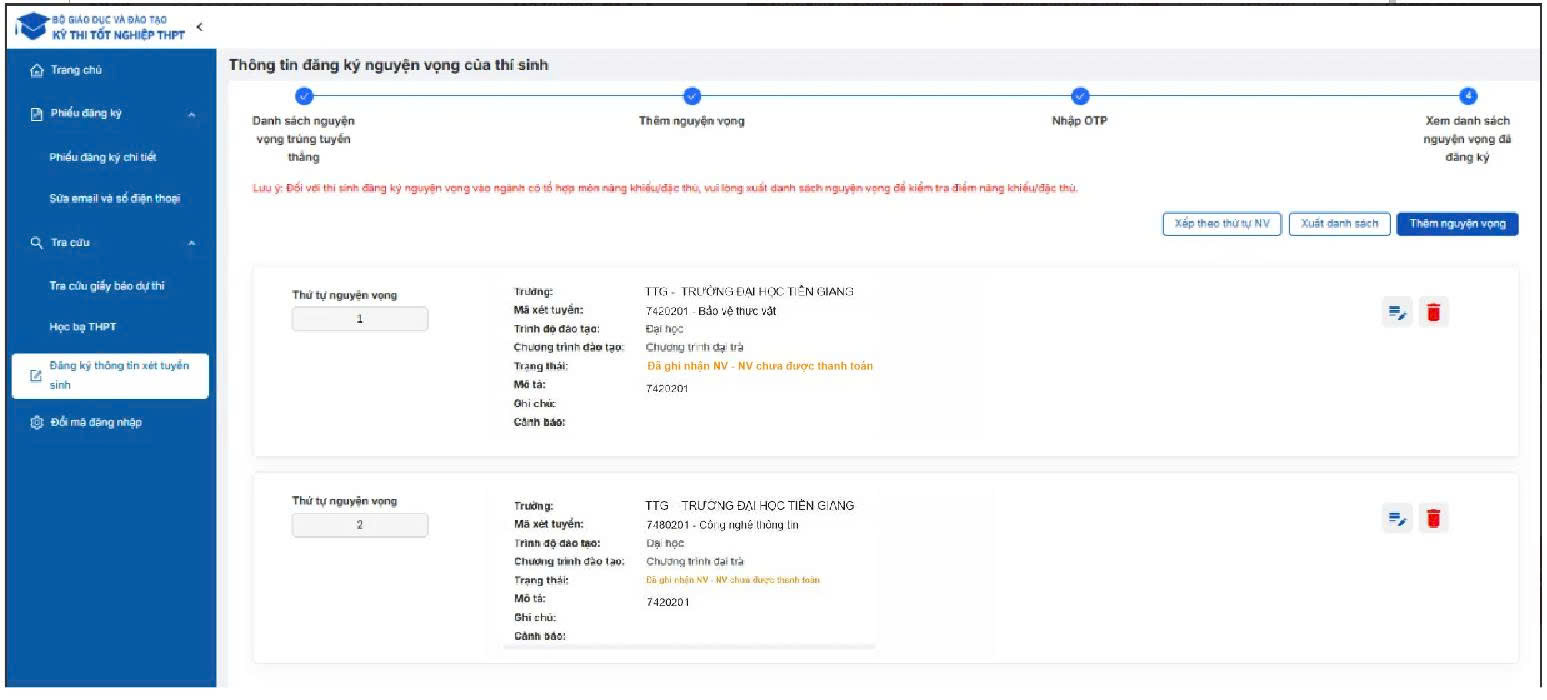Screen dimensions: 1547x700
Task: Select the Thêm nguyện vọng step circle
Action: (x=691, y=96)
